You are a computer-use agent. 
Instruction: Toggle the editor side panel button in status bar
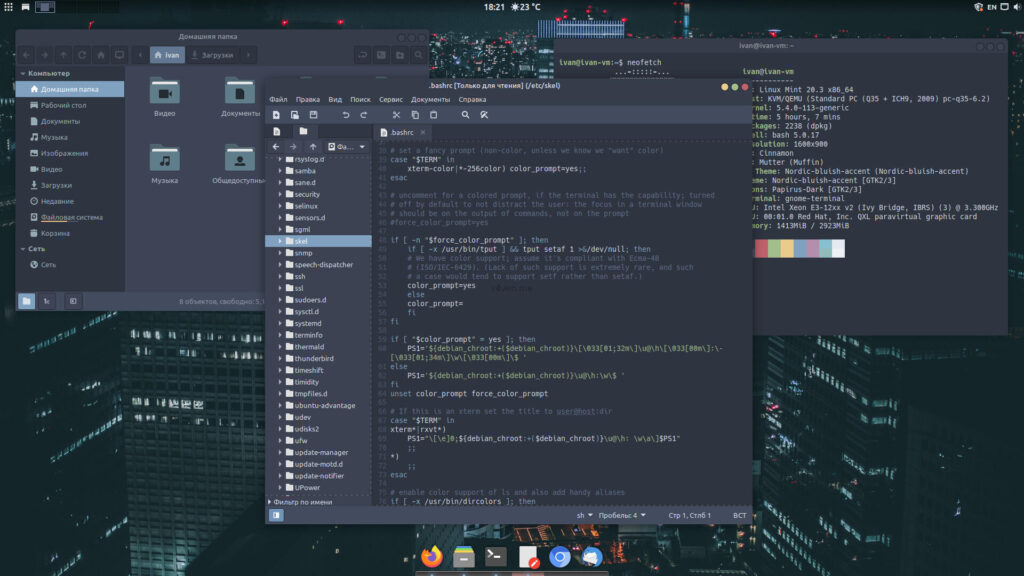click(x=277, y=515)
